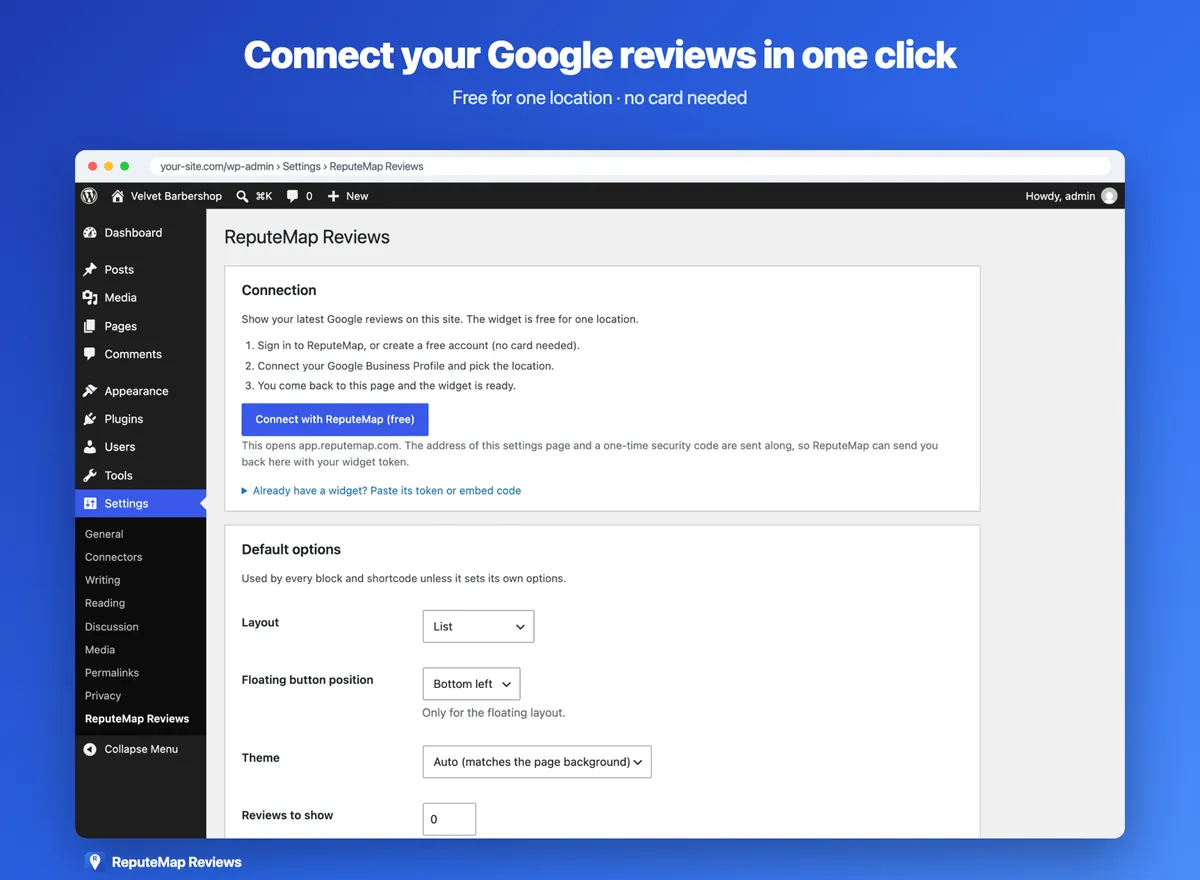Open the comments bubble icon in admin bar

point(292,196)
